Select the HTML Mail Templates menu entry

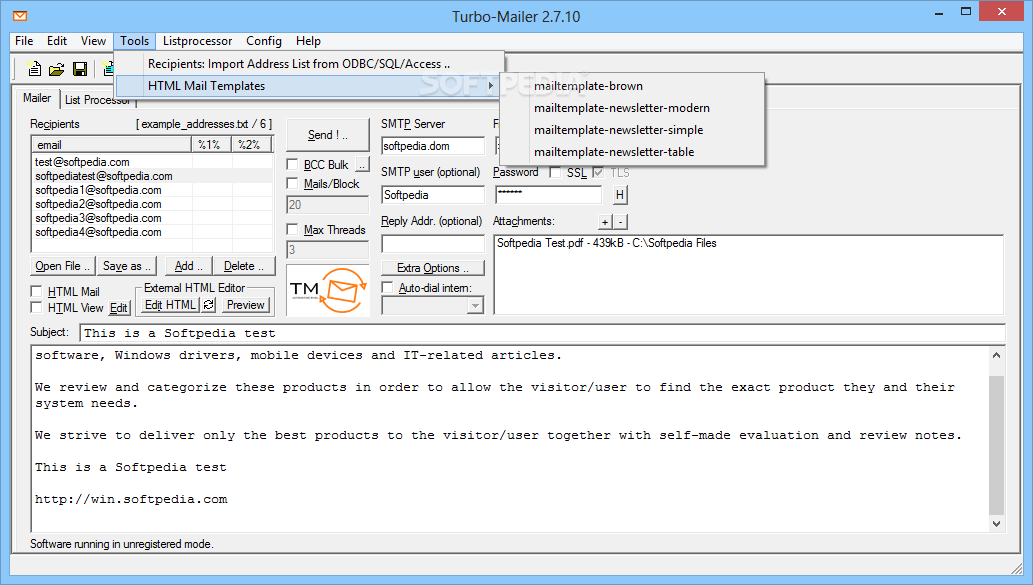point(310,86)
